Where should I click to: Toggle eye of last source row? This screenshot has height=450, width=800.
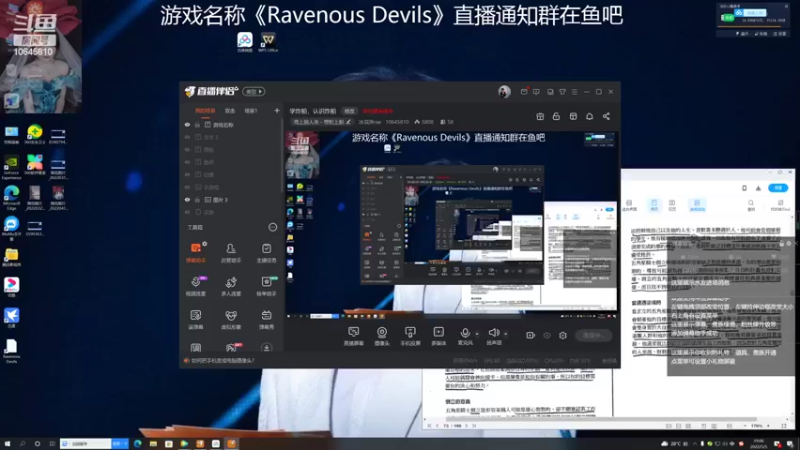coord(187,212)
